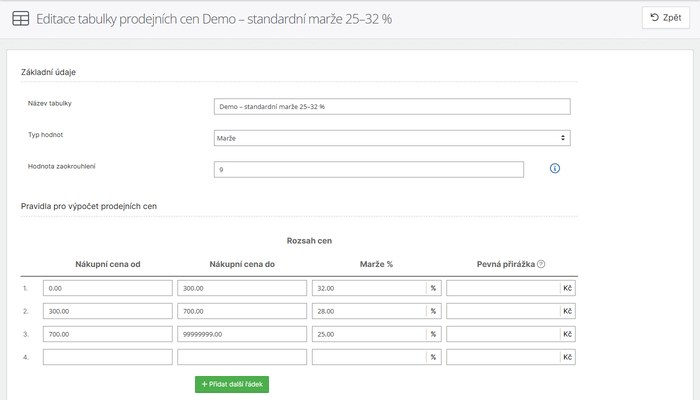Focus row 1 Pevná přirážka Kč field
The width and height of the screenshot is (700, 400).
503,288
